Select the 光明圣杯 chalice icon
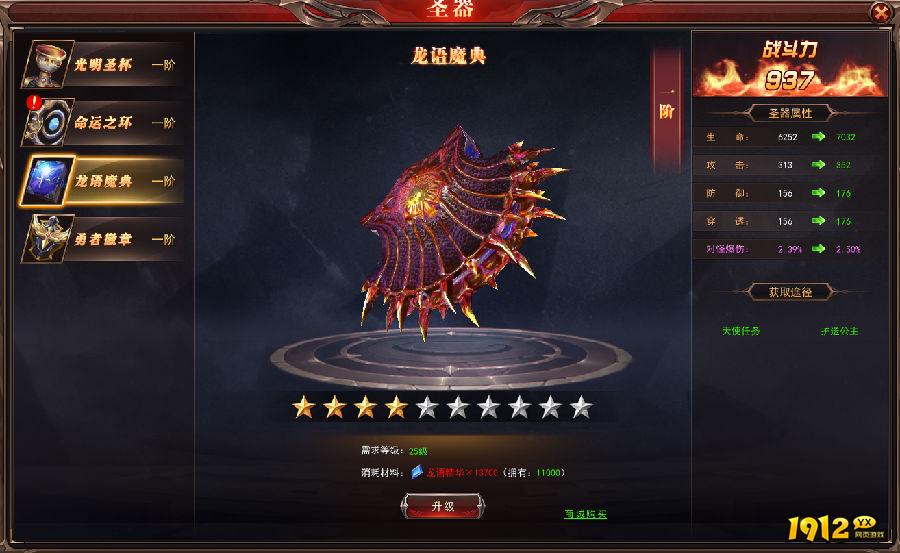 point(48,64)
